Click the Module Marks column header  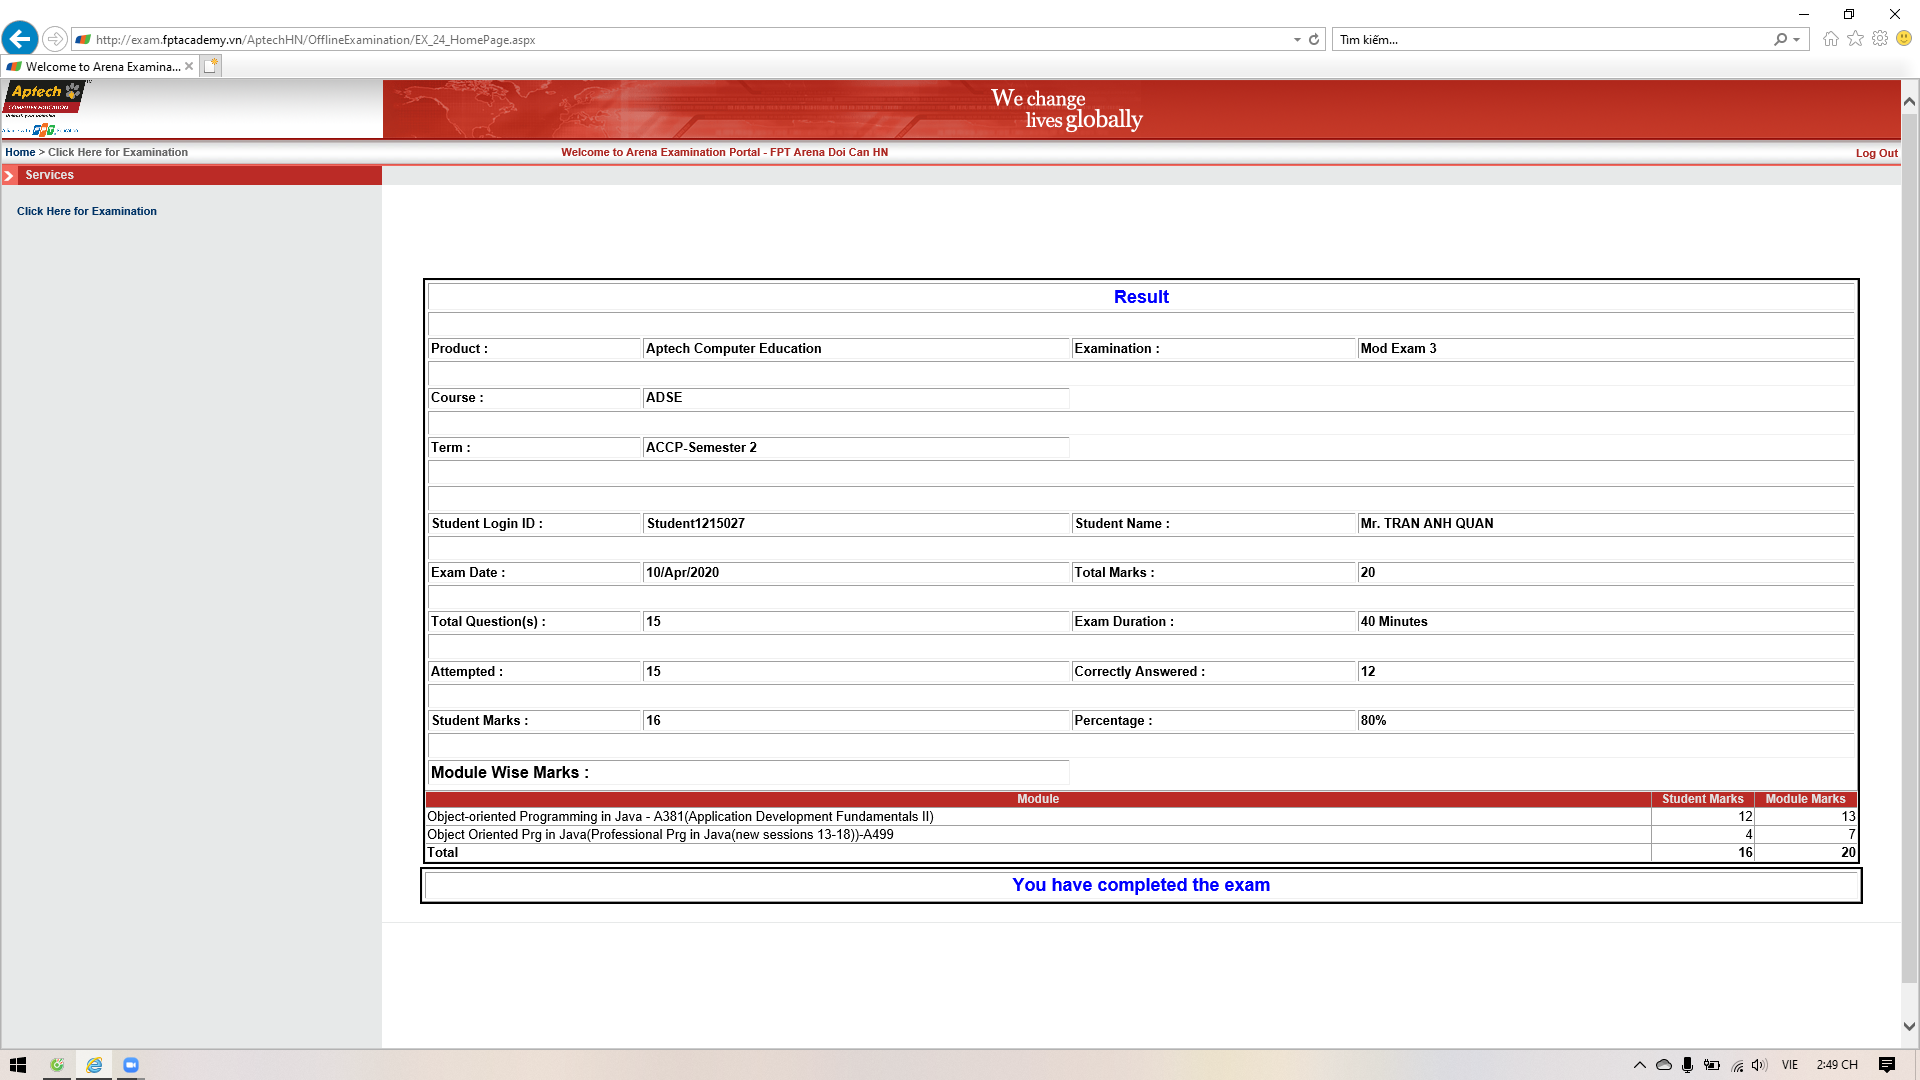tap(1805, 799)
